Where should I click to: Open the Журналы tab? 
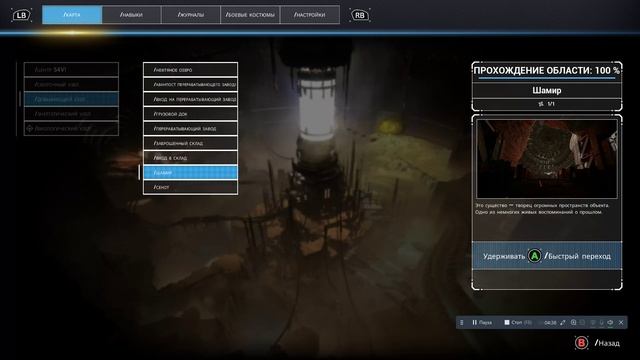pyautogui.click(x=191, y=15)
